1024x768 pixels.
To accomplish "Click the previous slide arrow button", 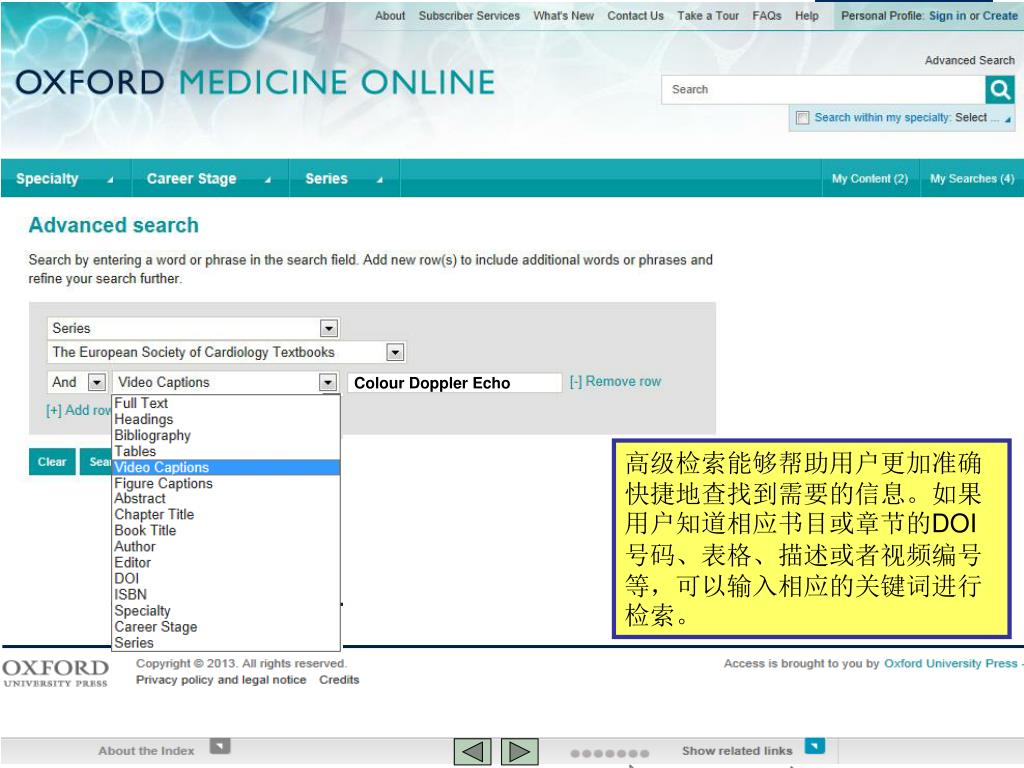I will 473,752.
